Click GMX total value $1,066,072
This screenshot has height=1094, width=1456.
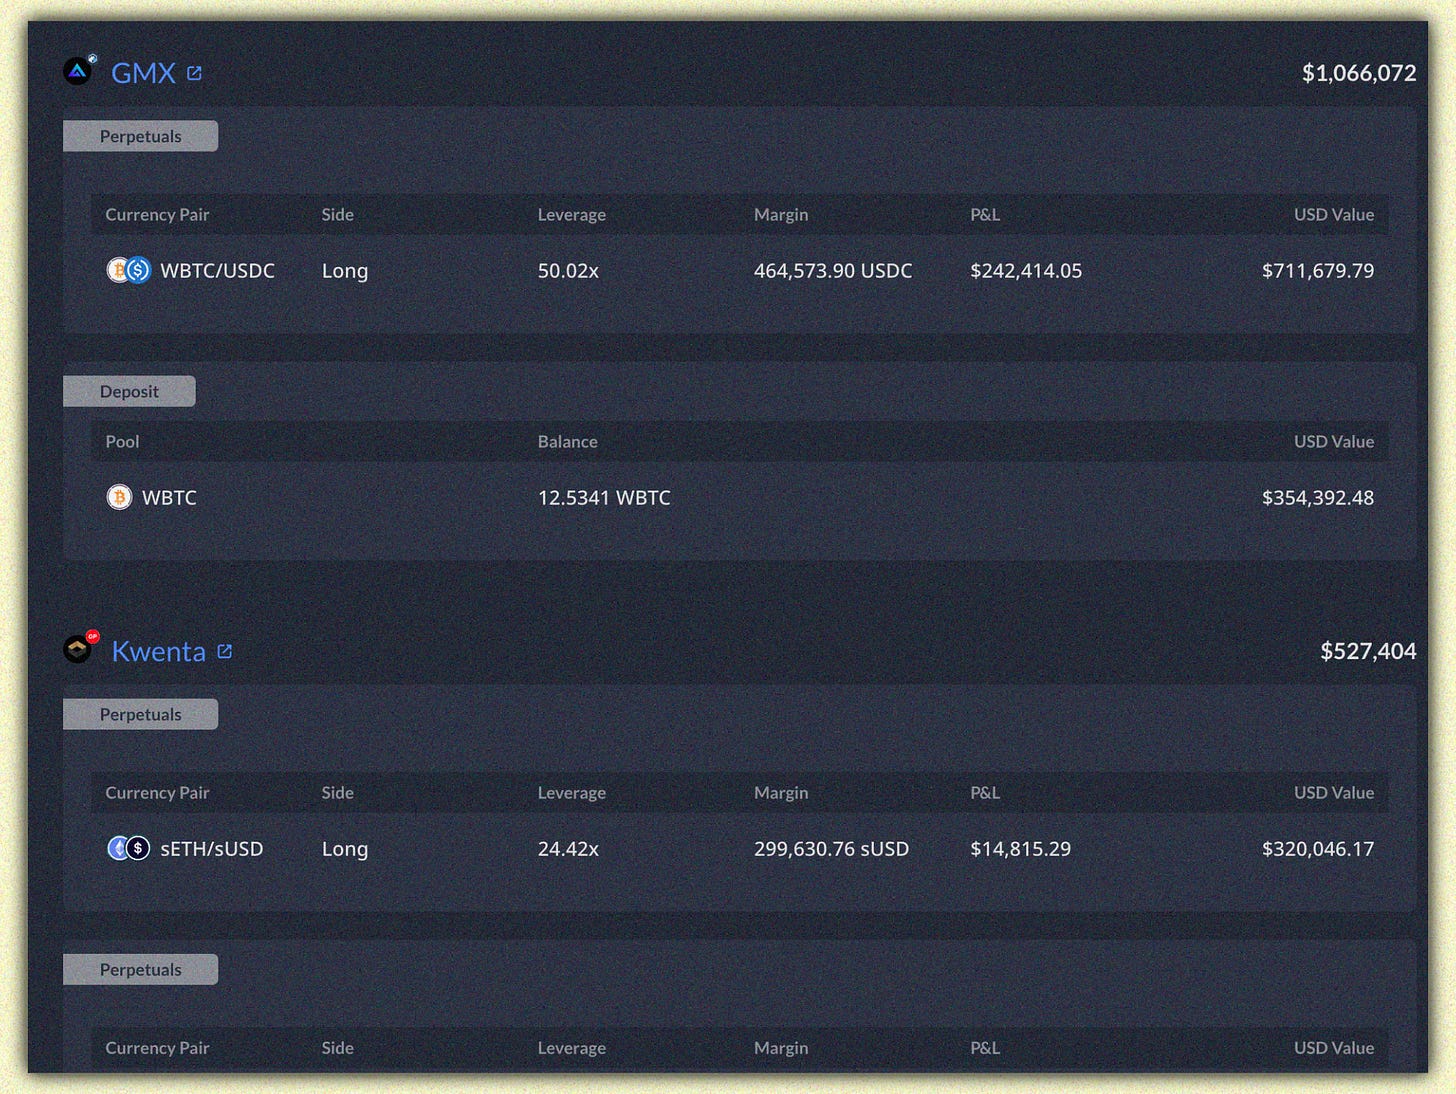tap(1358, 73)
